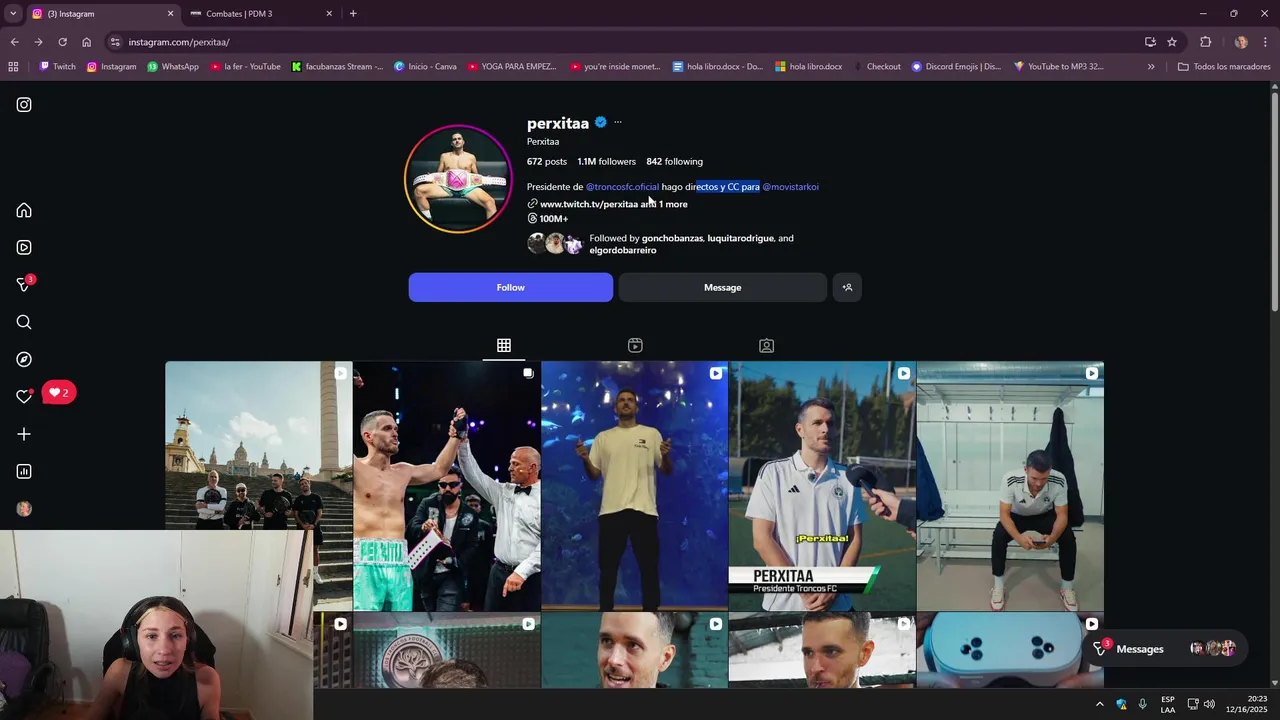View the 1.1M followers list
Image resolution: width=1280 pixels, height=720 pixels.
point(606,161)
